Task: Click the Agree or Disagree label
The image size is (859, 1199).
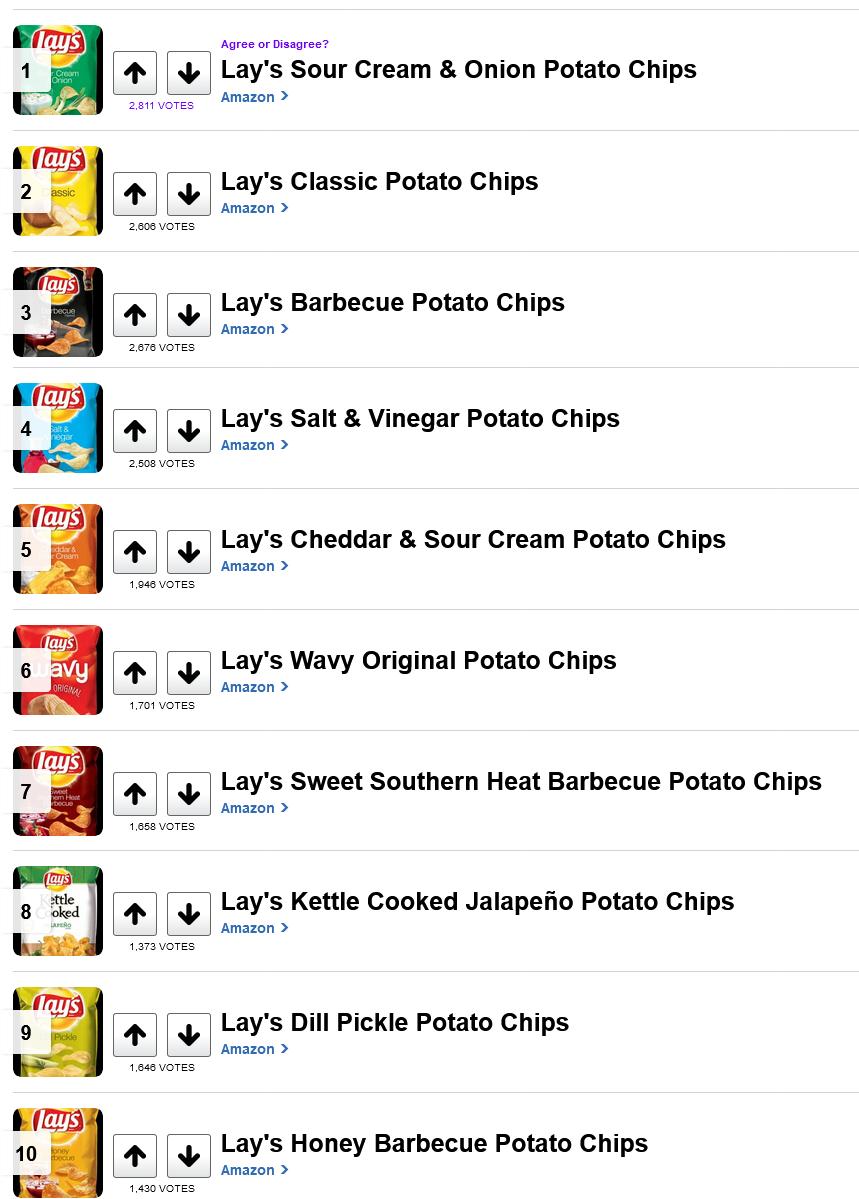Action: tap(274, 44)
